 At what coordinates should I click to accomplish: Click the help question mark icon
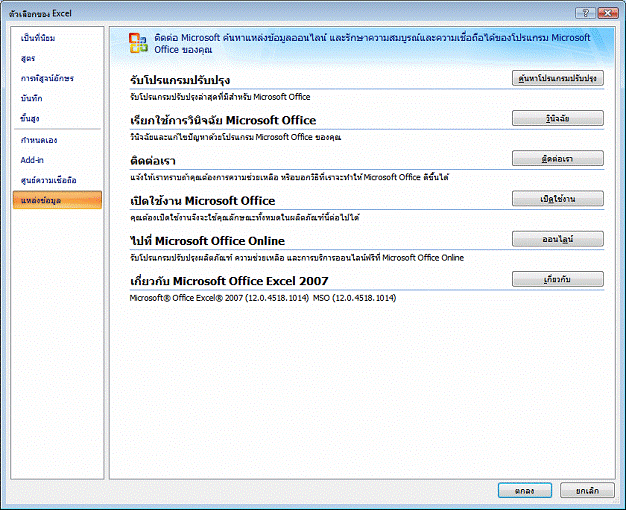pos(585,13)
